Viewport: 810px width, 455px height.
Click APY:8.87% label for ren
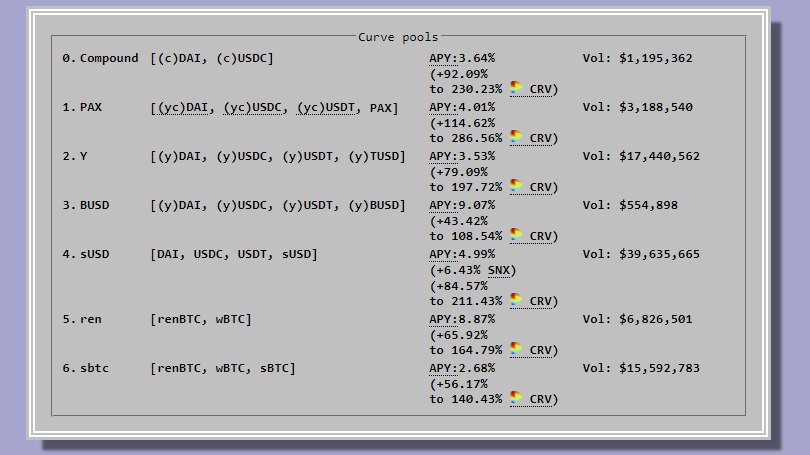tap(462, 319)
